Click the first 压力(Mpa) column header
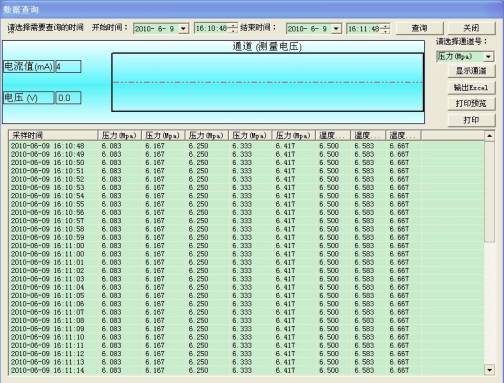The image size is (504, 383). (119, 135)
